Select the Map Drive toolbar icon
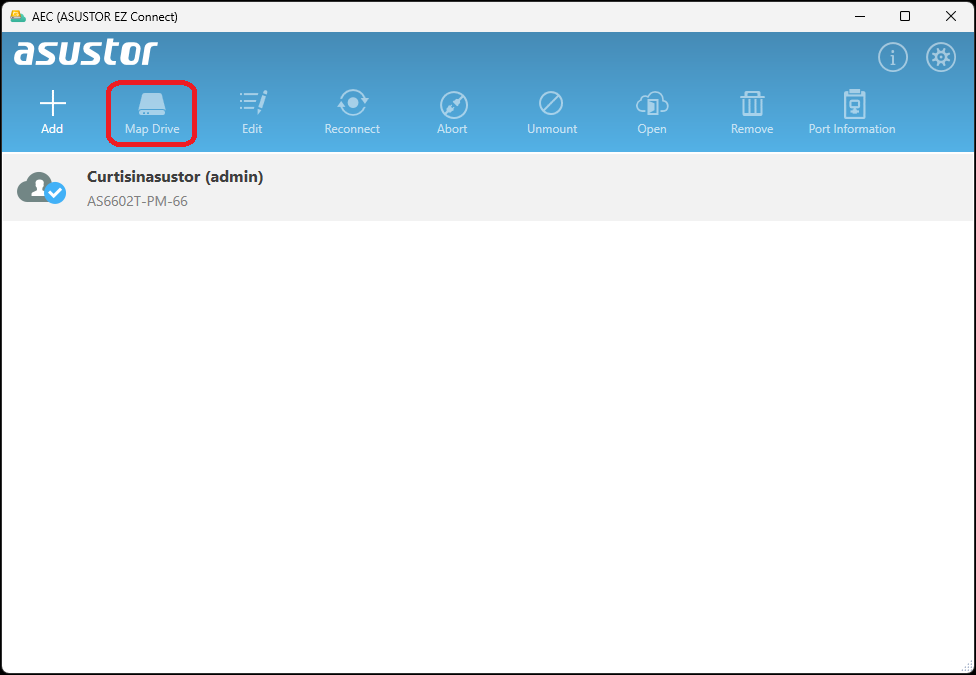The width and height of the screenshot is (976, 675). coord(152,104)
